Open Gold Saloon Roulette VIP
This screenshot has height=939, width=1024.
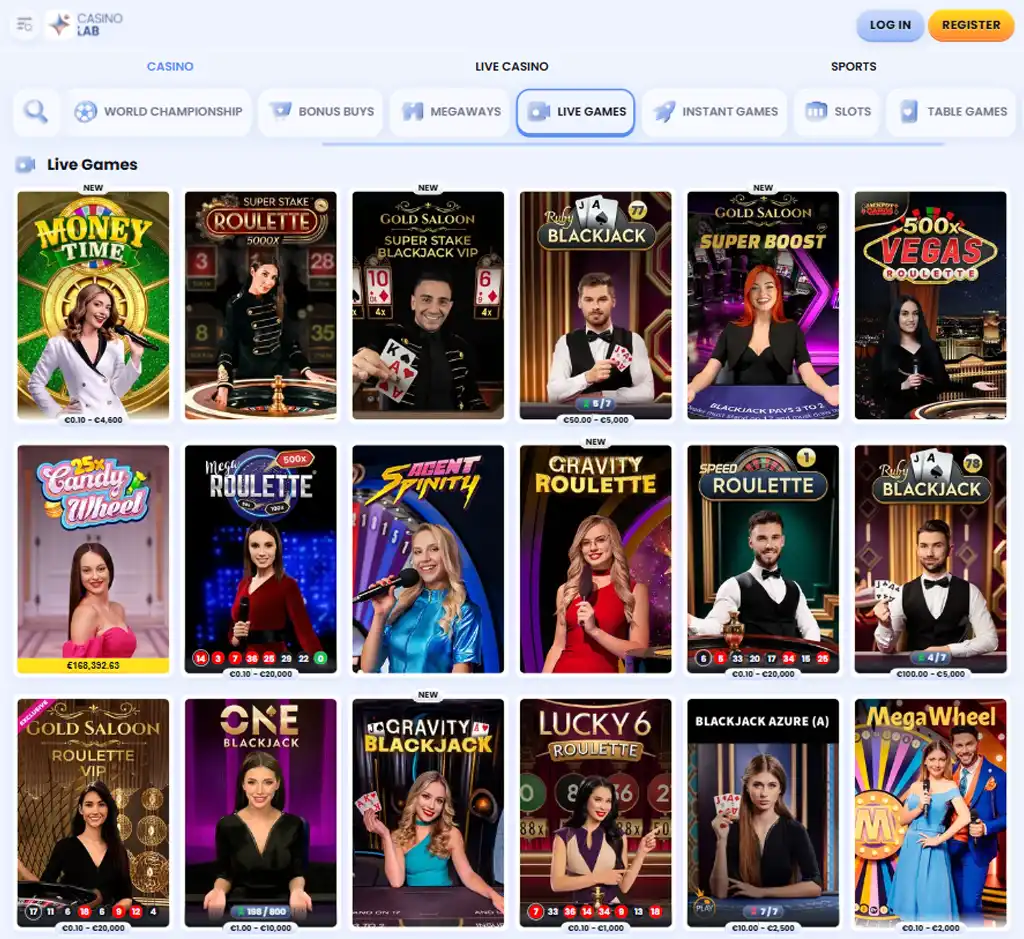[x=93, y=812]
